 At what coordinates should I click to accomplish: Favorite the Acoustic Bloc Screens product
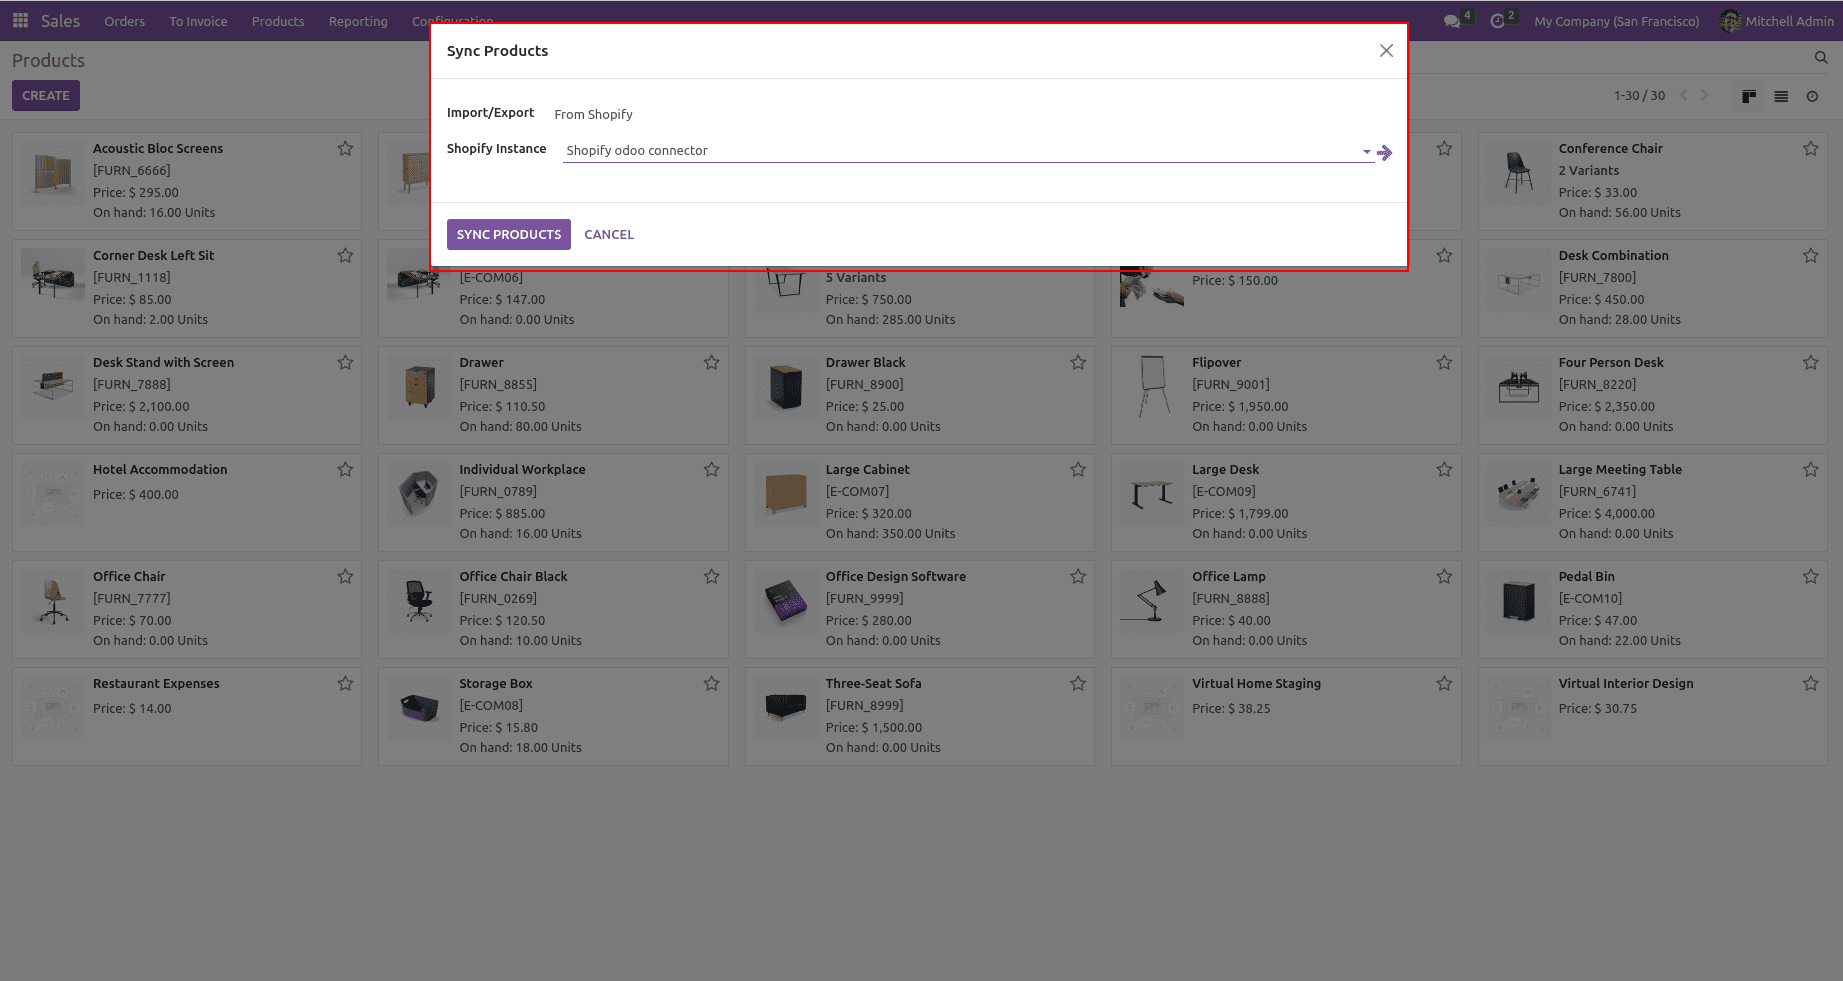[x=345, y=148]
